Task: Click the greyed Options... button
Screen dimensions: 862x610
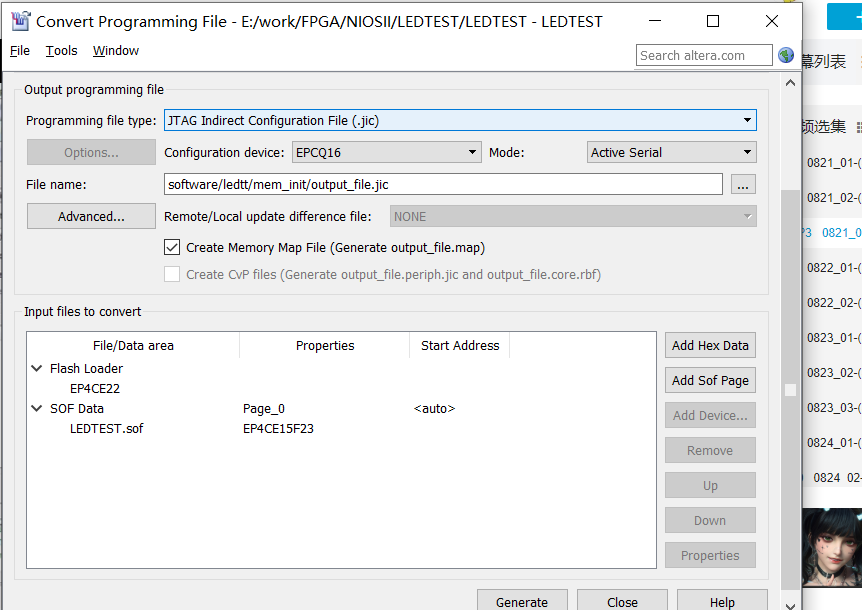Action: pyautogui.click(x=91, y=152)
